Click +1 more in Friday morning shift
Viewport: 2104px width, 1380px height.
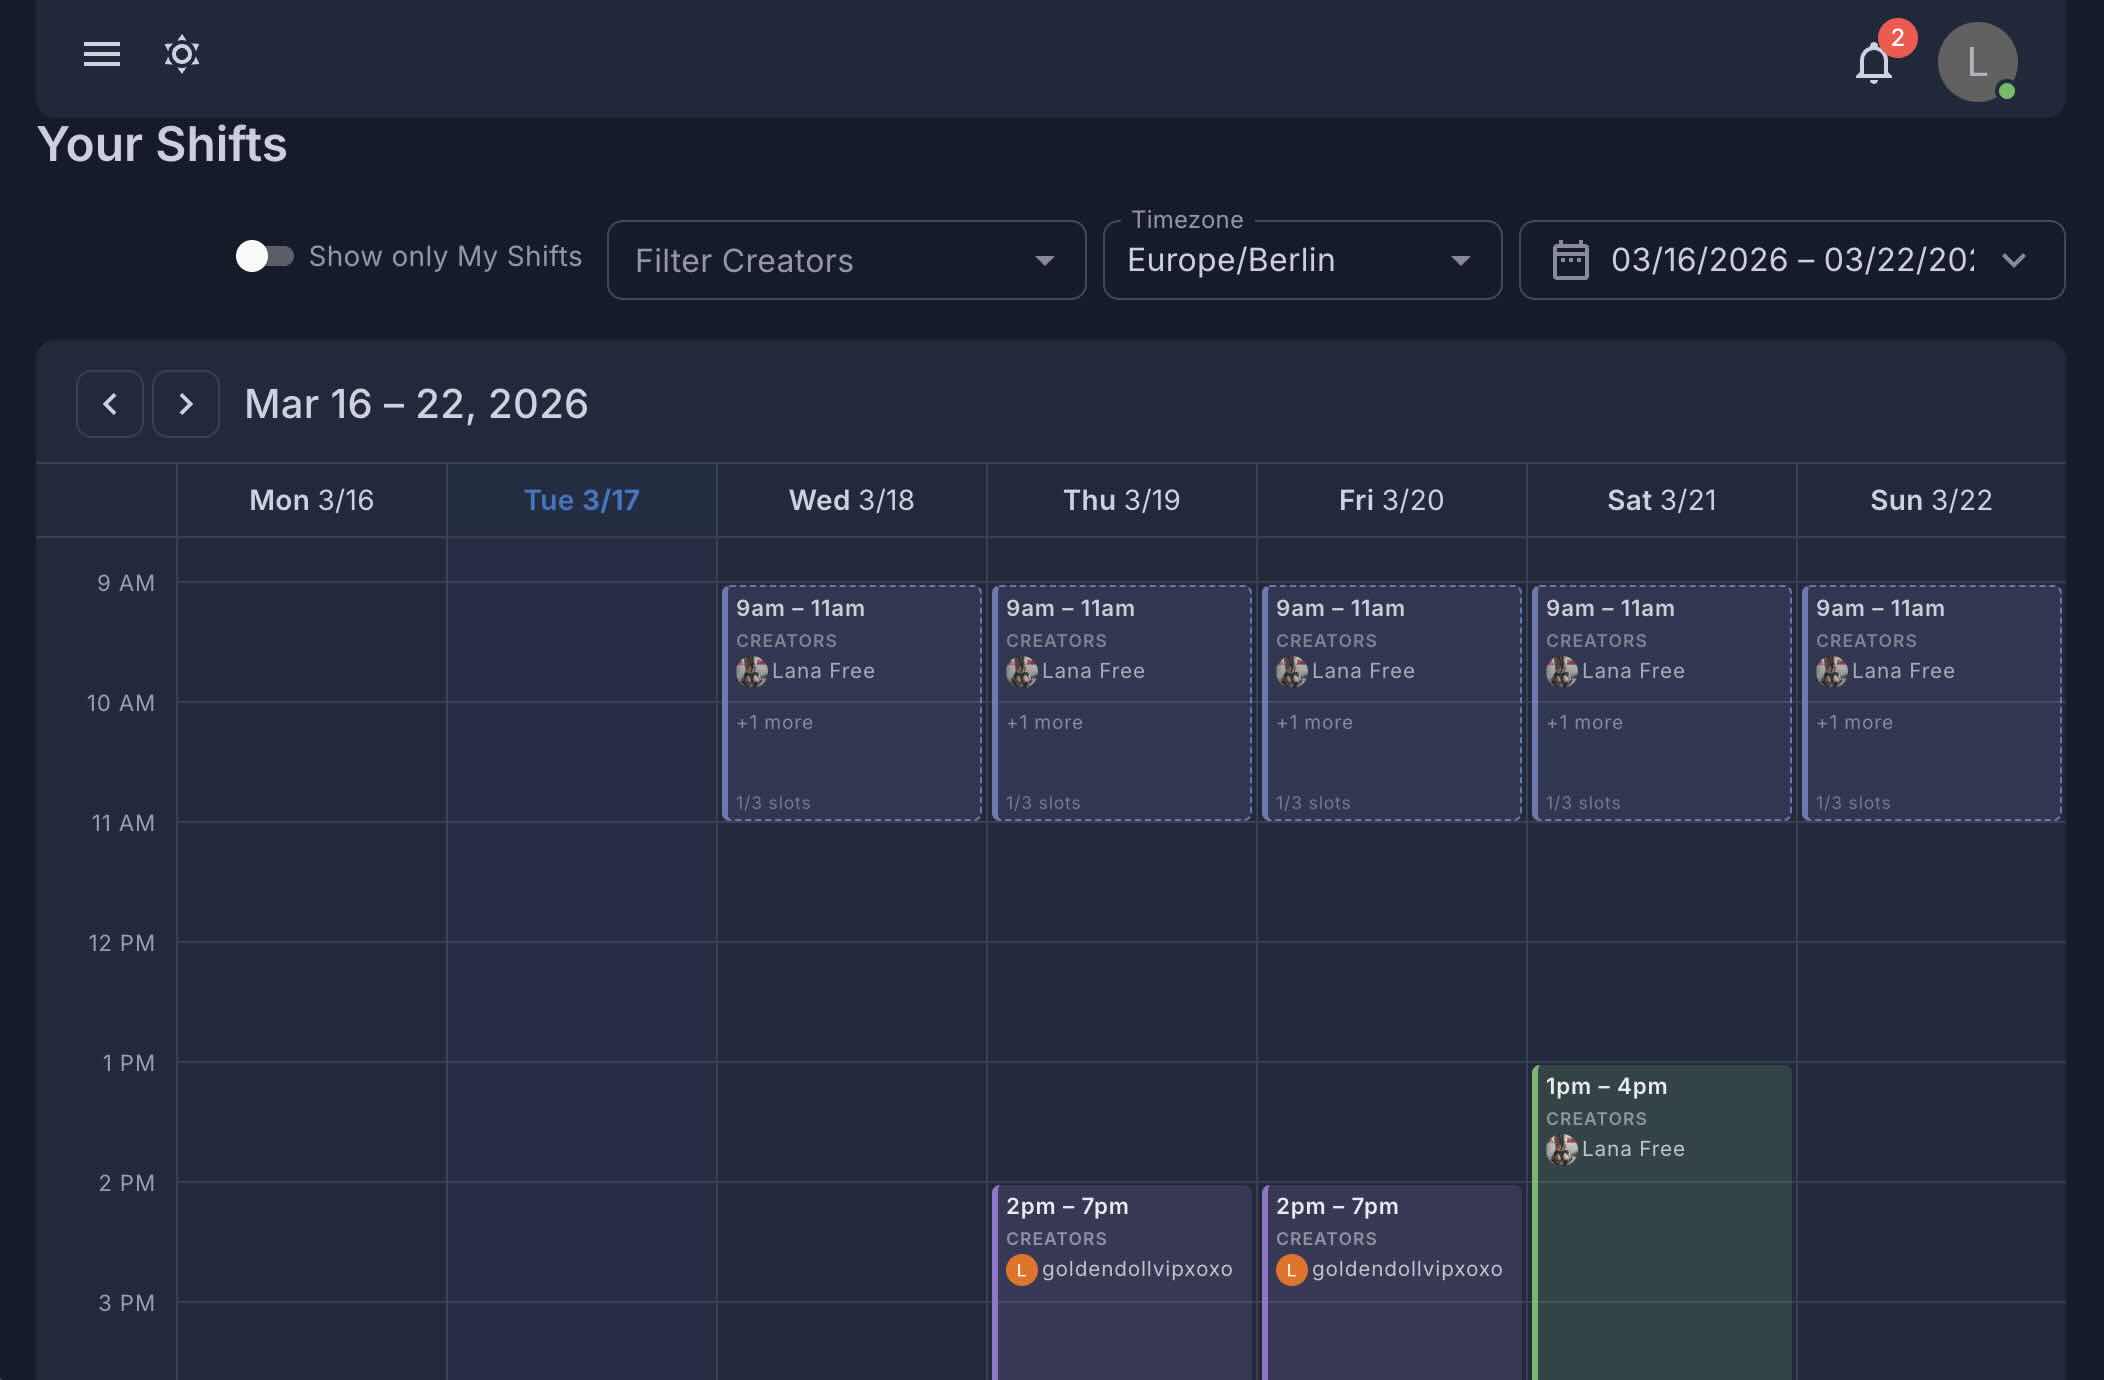point(1314,722)
